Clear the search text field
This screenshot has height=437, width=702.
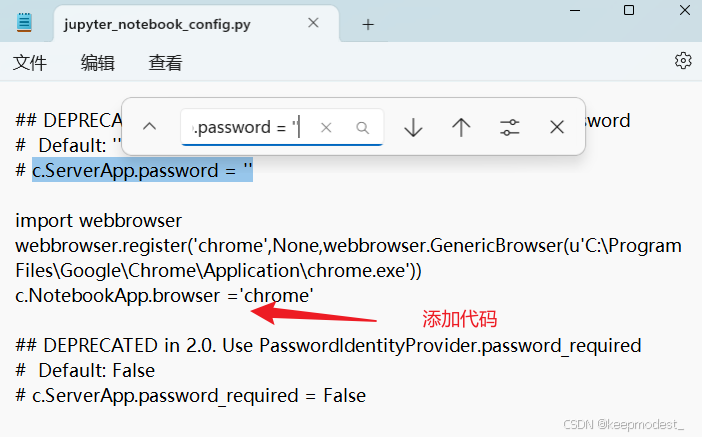[x=326, y=128]
